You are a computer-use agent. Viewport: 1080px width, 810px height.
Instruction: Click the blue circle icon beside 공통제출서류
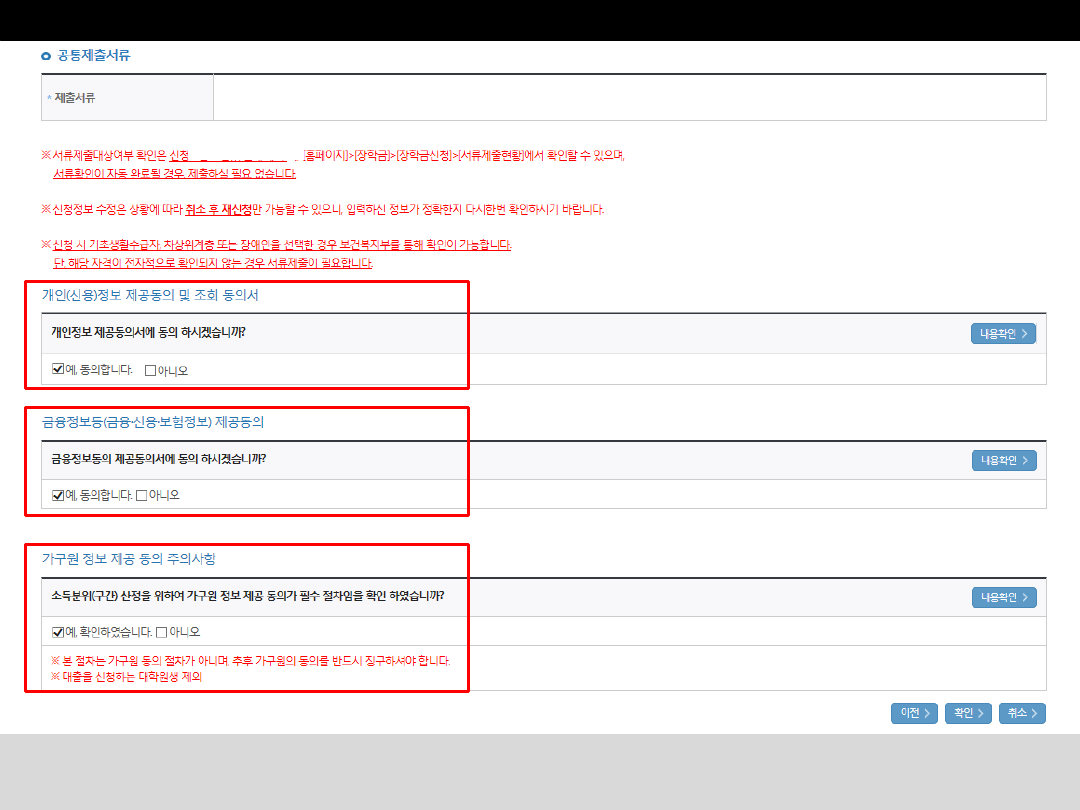coord(46,56)
